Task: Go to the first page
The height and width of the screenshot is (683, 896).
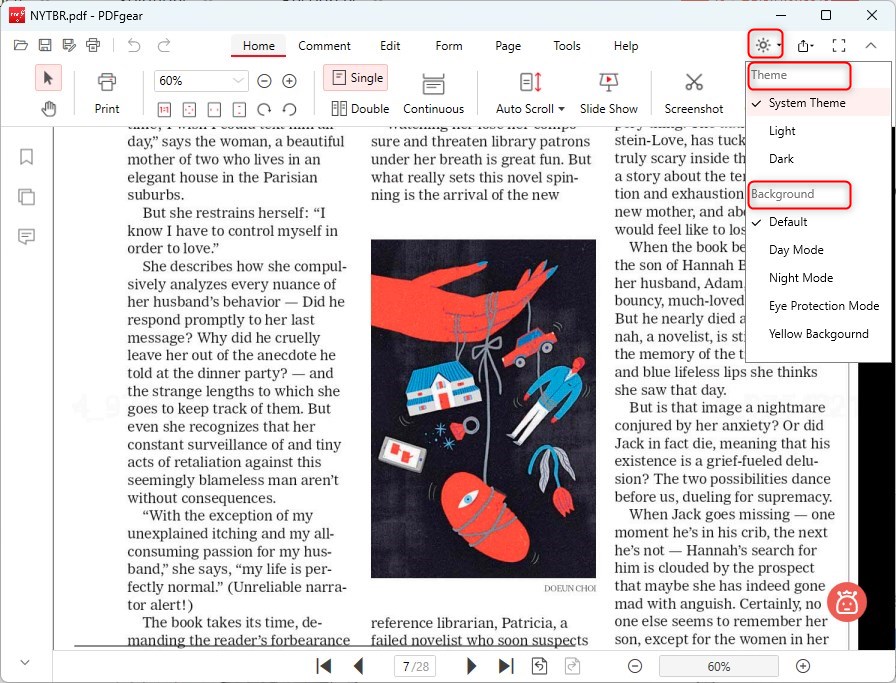Action: tap(323, 666)
